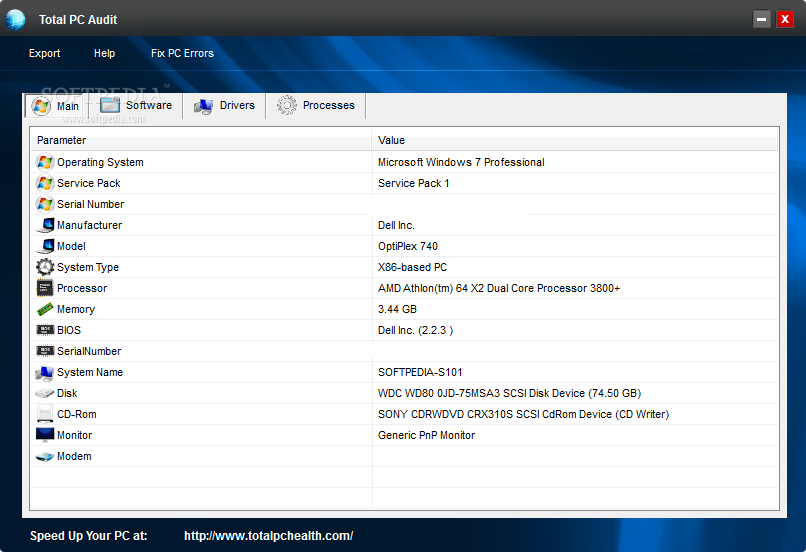Select the Operating System label

(100, 162)
